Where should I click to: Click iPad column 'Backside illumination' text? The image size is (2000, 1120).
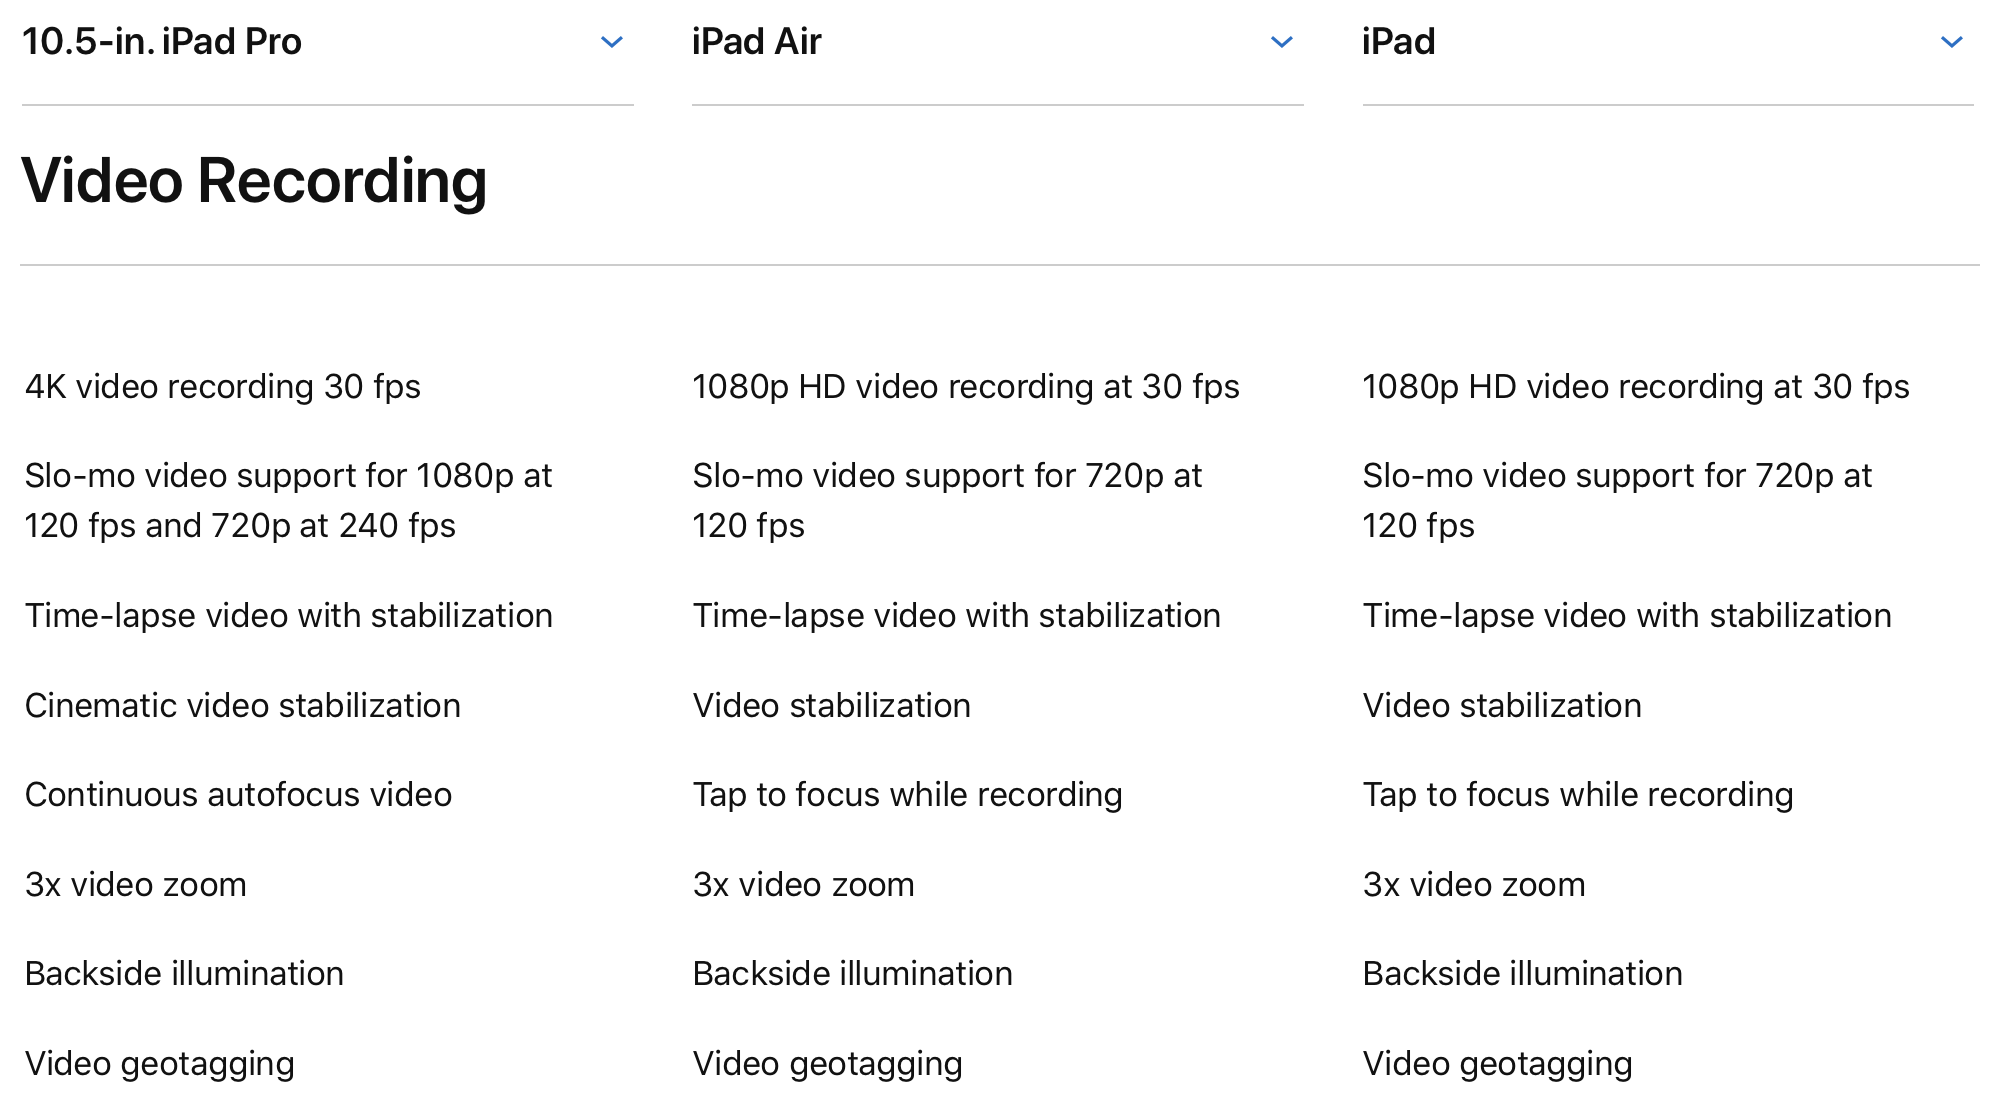pyautogui.click(x=1523, y=974)
